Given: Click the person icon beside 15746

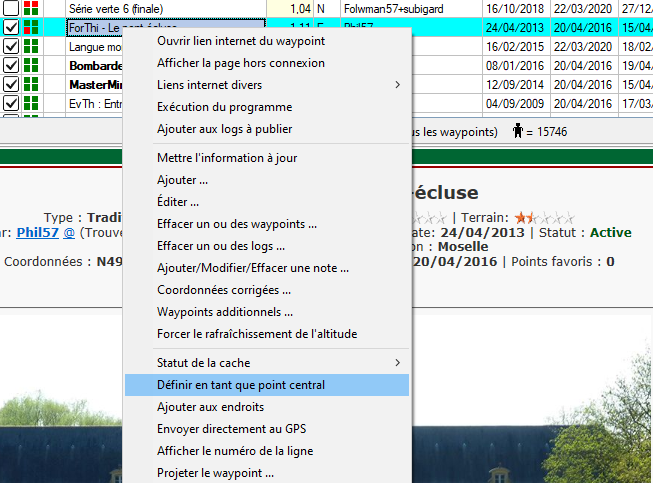Looking at the screenshot, I should point(518,130).
